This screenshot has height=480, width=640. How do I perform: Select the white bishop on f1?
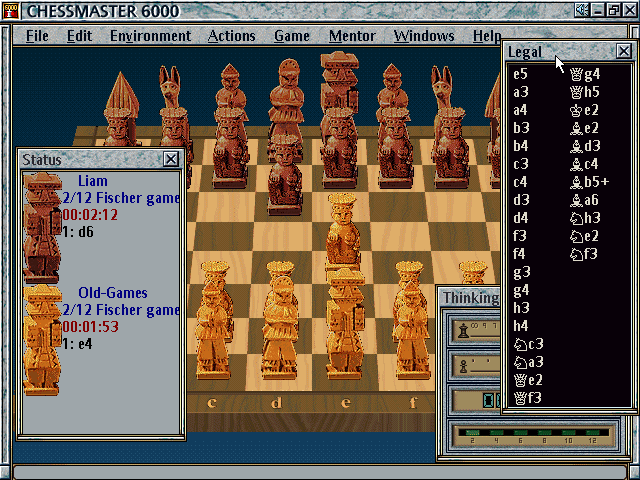click(411, 329)
